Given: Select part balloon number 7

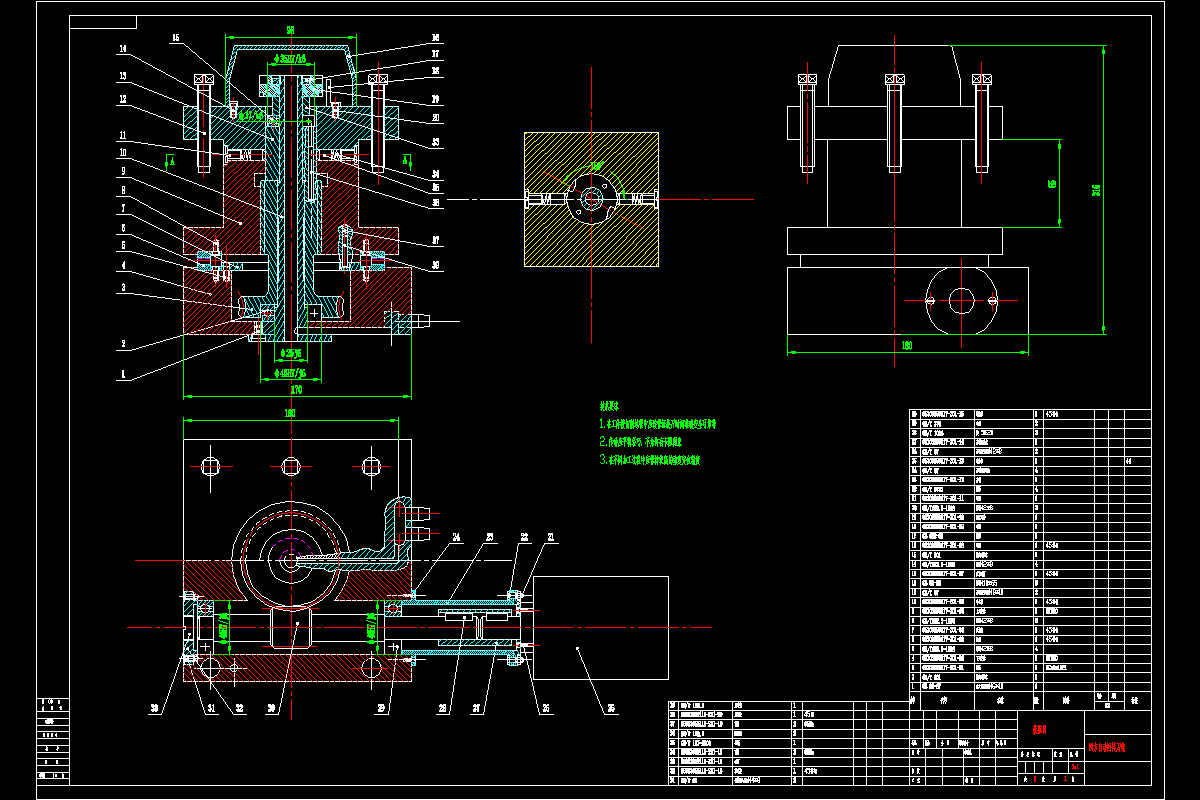Looking at the screenshot, I should [x=124, y=208].
